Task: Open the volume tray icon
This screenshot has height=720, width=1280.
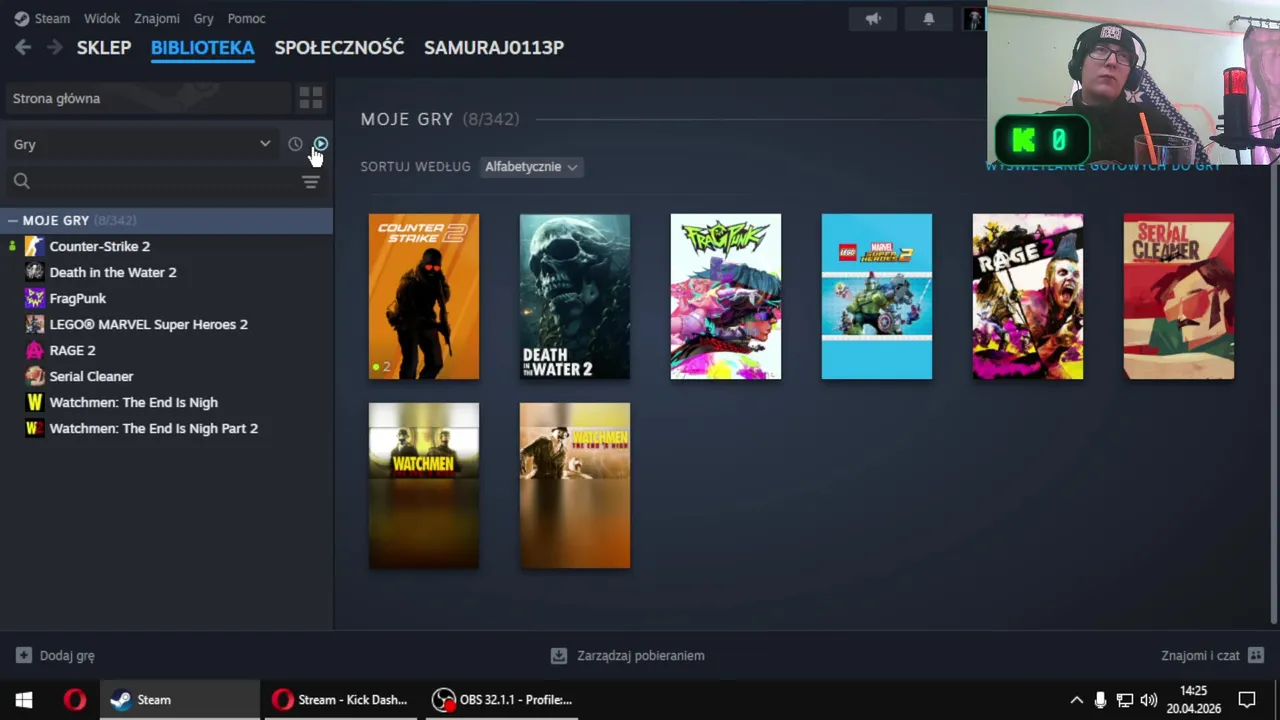Action: point(1149,700)
